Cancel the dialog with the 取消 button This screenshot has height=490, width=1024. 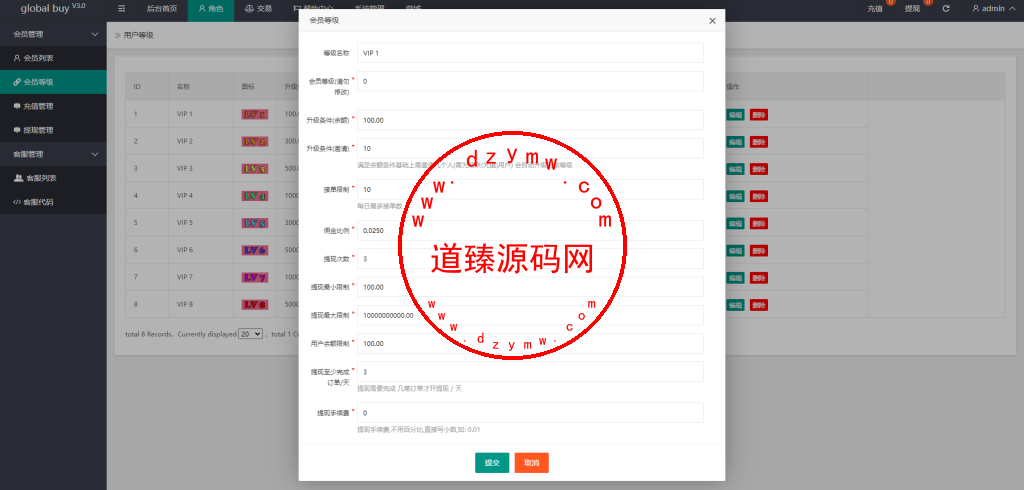click(532, 463)
